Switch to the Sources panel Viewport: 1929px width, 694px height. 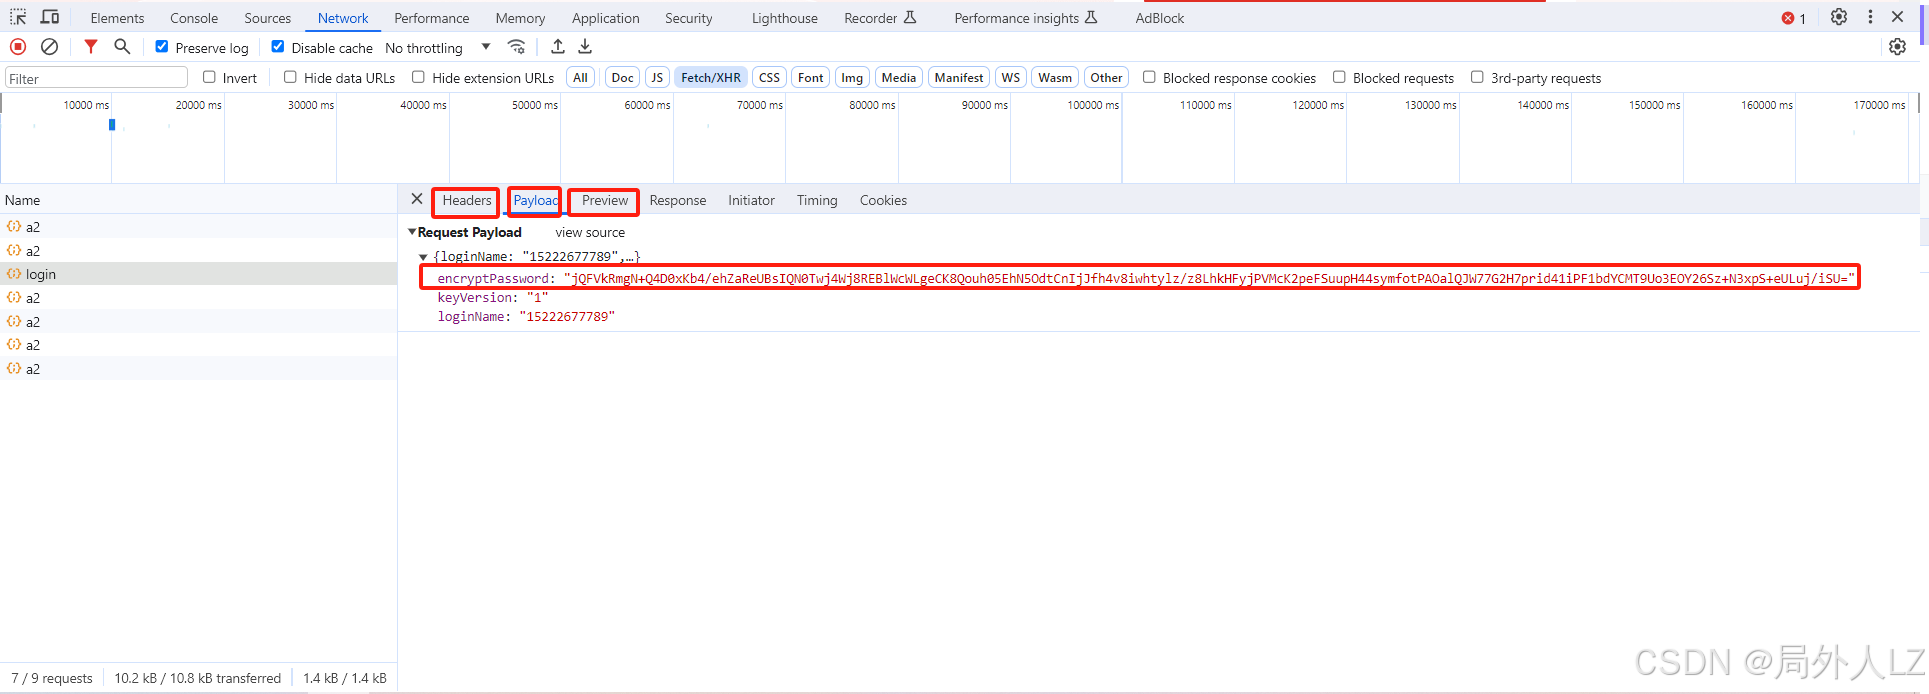[268, 18]
